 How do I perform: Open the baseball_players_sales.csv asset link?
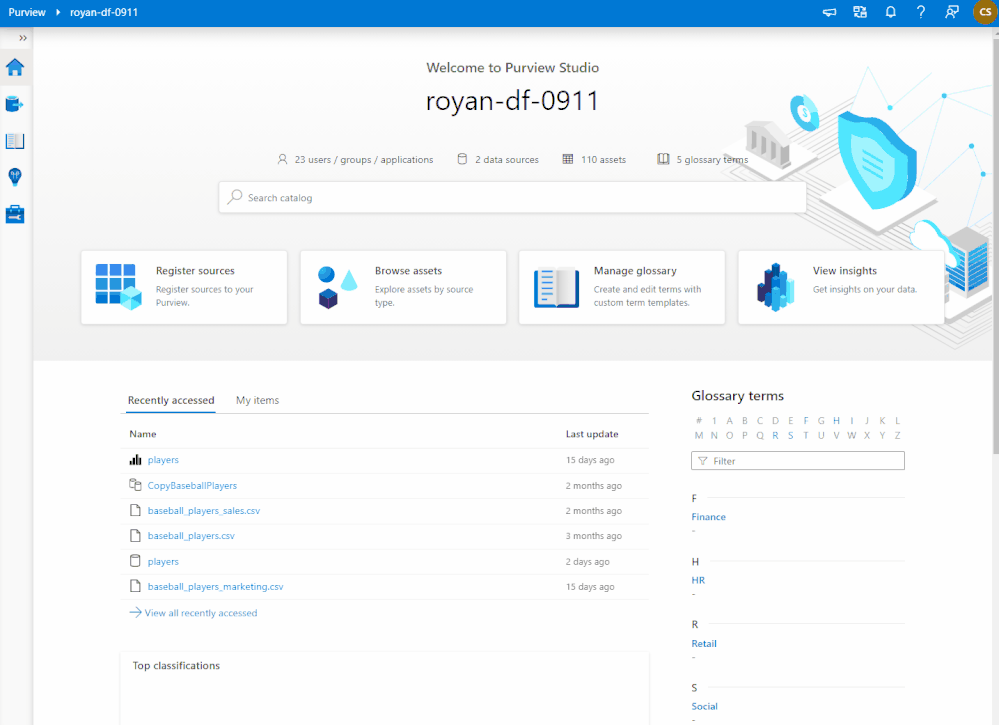pyautogui.click(x=204, y=511)
